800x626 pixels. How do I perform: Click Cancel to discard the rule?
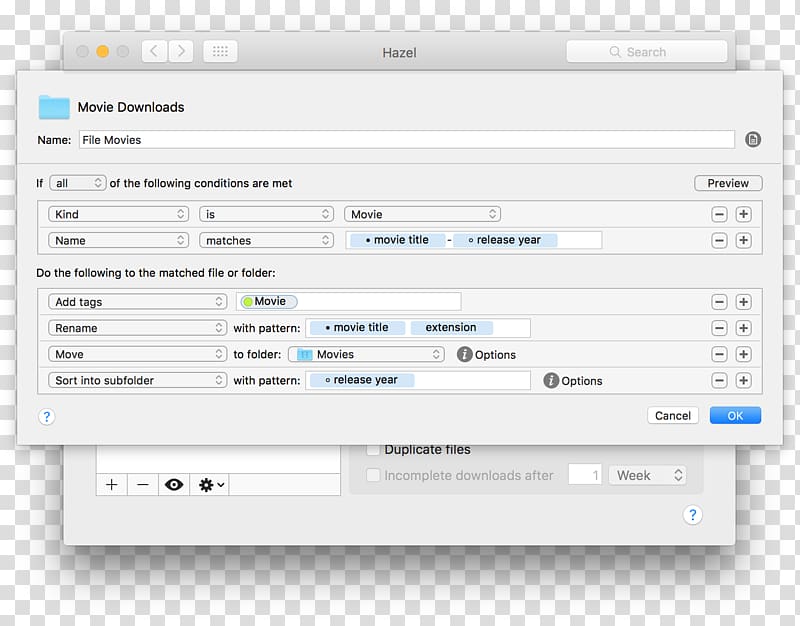672,416
